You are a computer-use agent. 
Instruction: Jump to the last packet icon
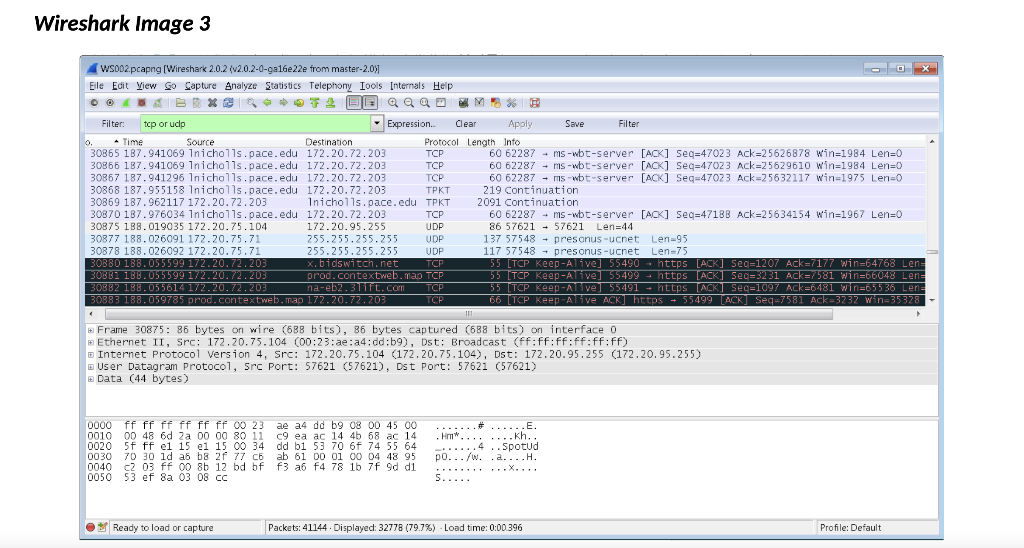330,103
